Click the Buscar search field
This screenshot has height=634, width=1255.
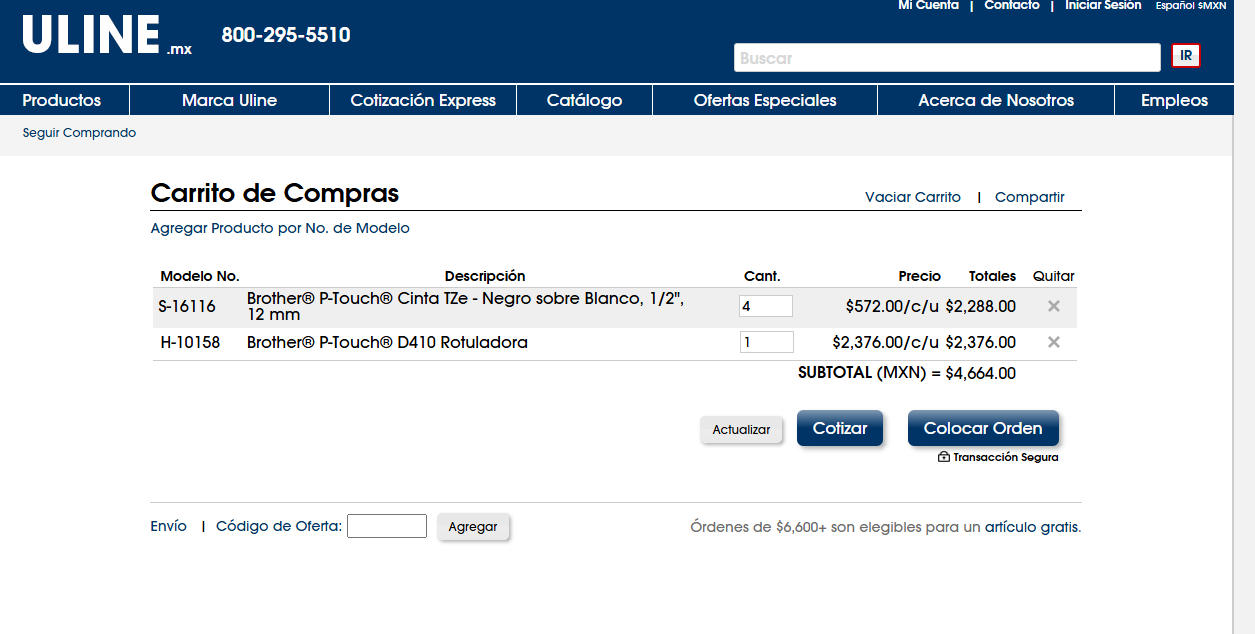click(x=946, y=58)
